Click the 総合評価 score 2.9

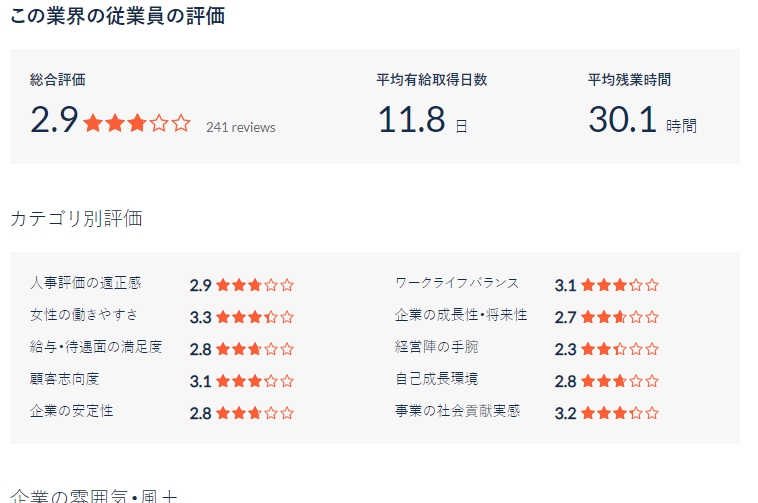pyautogui.click(x=54, y=119)
